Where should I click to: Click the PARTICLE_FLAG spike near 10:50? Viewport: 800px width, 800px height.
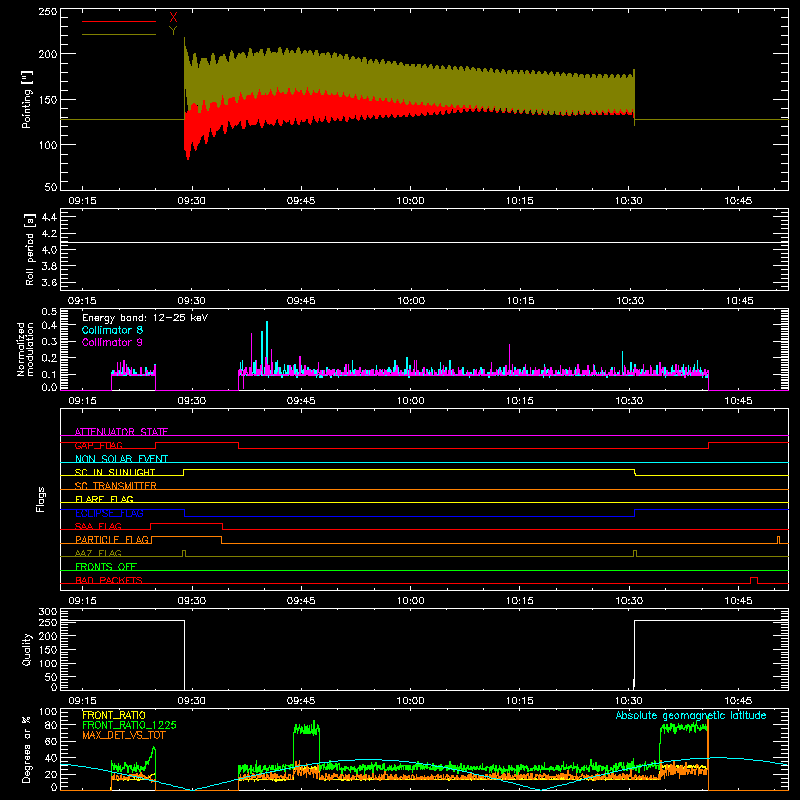778,540
